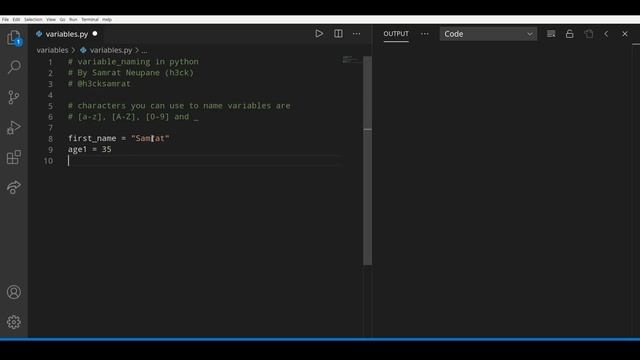
Task: Open output log in editor
Action: coord(589,34)
